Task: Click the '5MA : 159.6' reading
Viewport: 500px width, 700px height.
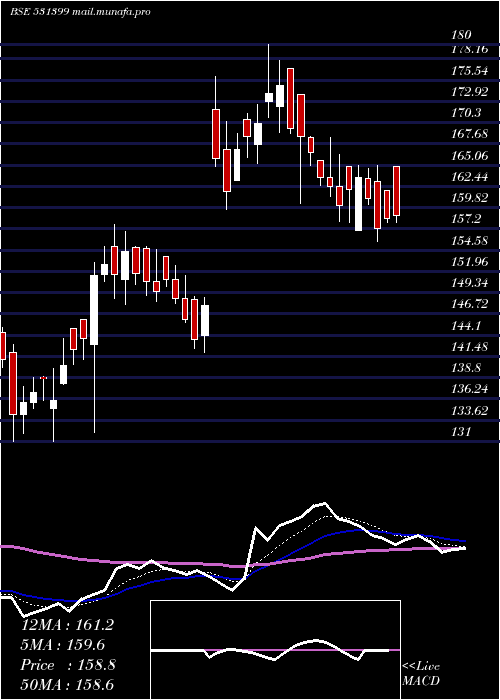Action: point(63,645)
